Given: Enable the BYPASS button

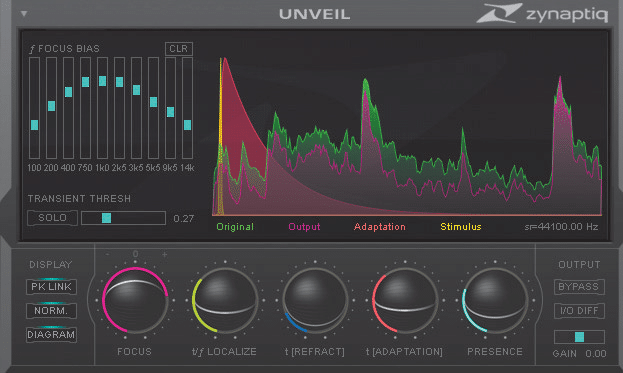Looking at the screenshot, I should tap(579, 287).
